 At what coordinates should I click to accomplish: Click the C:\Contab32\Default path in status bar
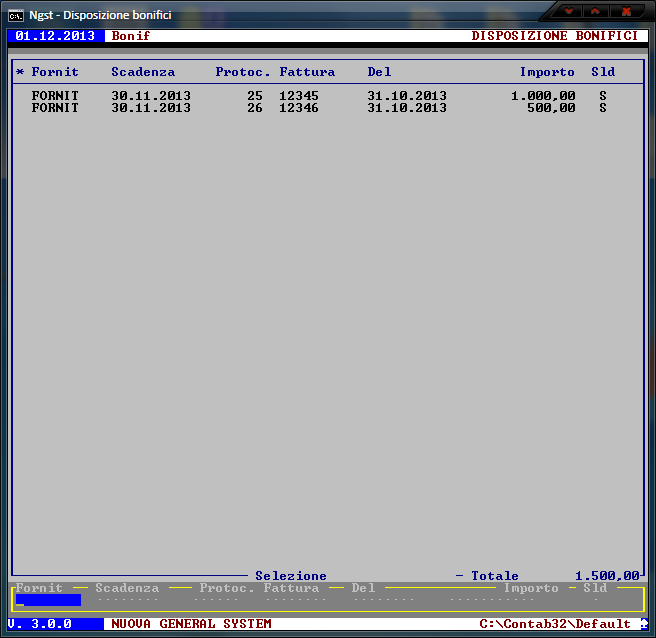point(555,624)
